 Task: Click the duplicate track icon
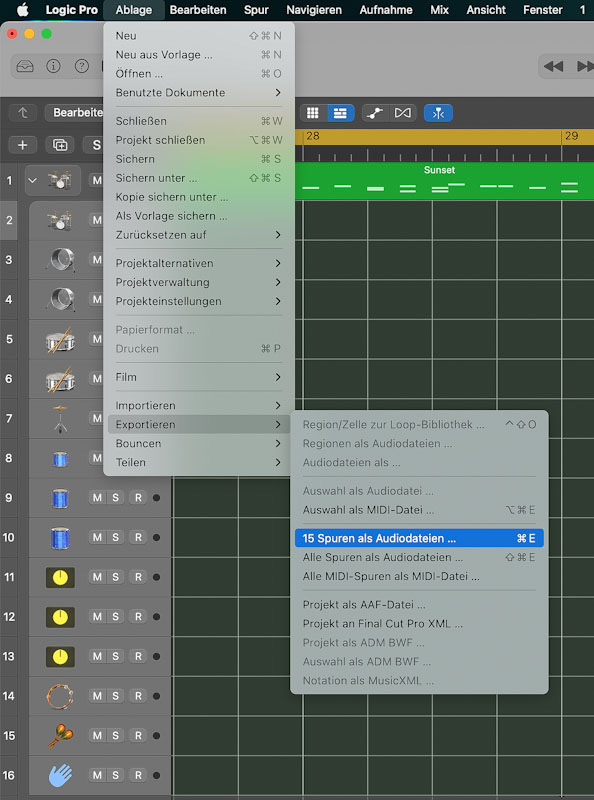click(x=60, y=145)
